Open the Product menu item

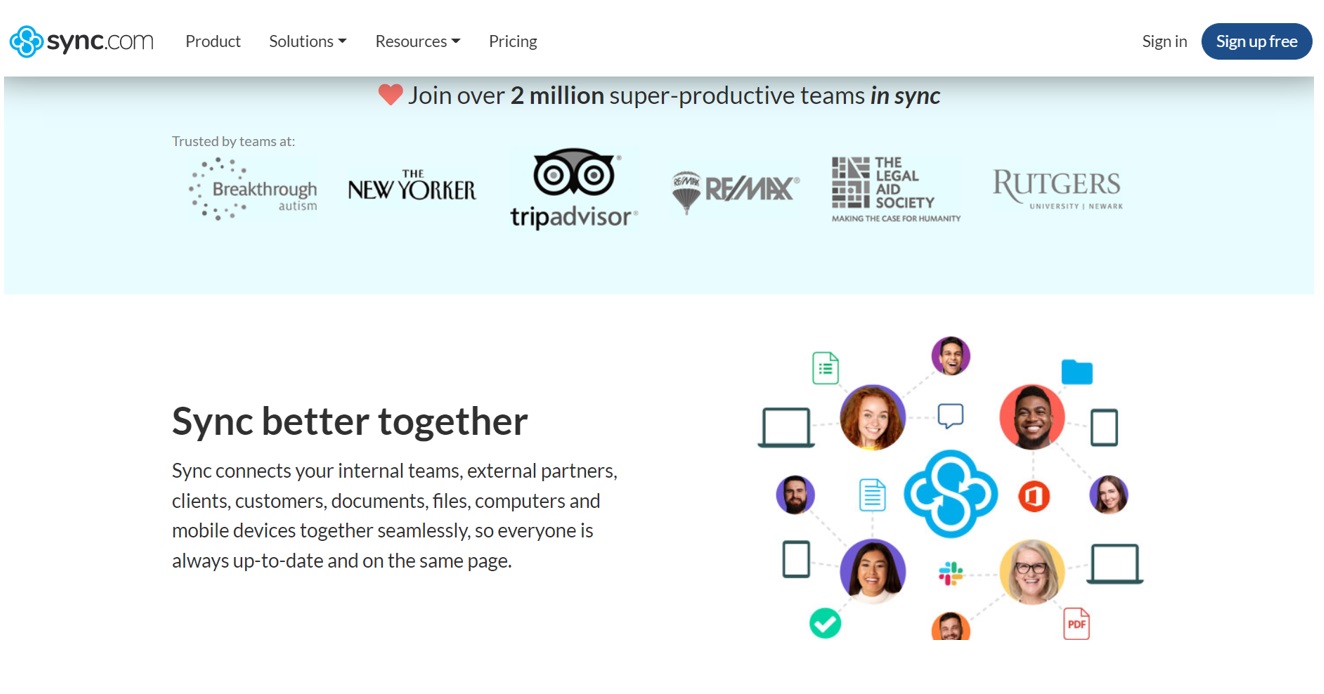click(213, 41)
